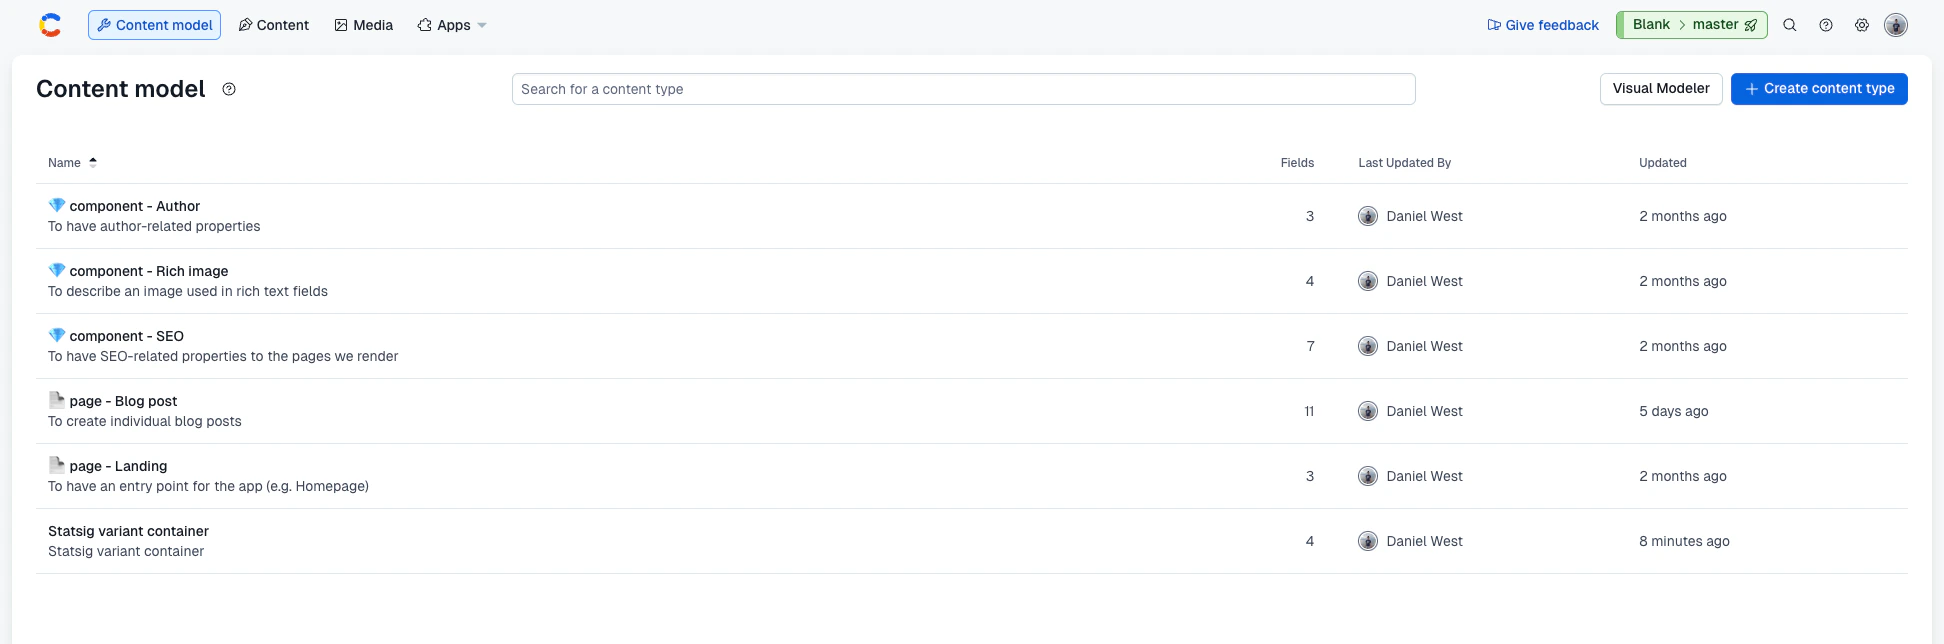Open the user avatar account menu
1944x644 pixels.
1896,25
